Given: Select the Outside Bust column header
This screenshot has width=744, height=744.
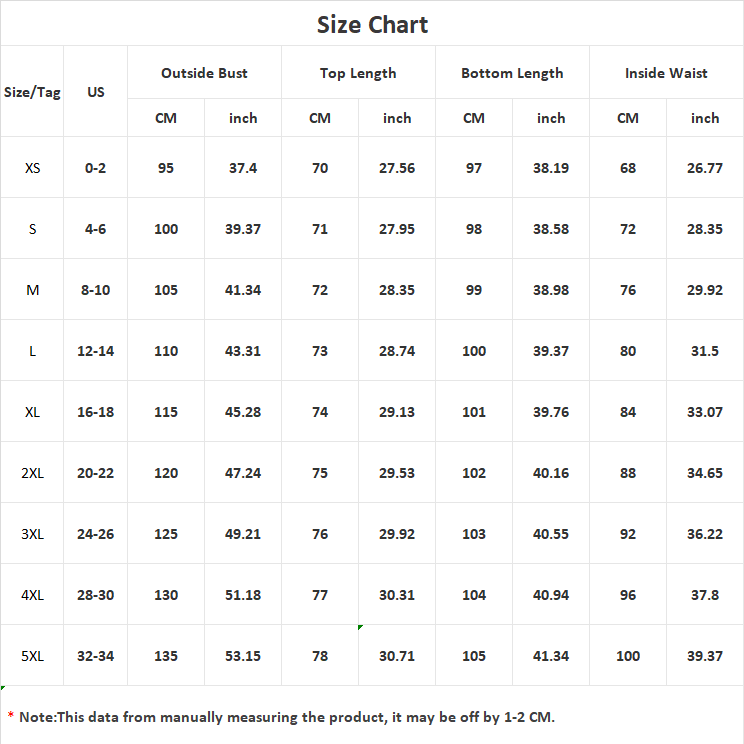Looking at the screenshot, I should tap(204, 73).
